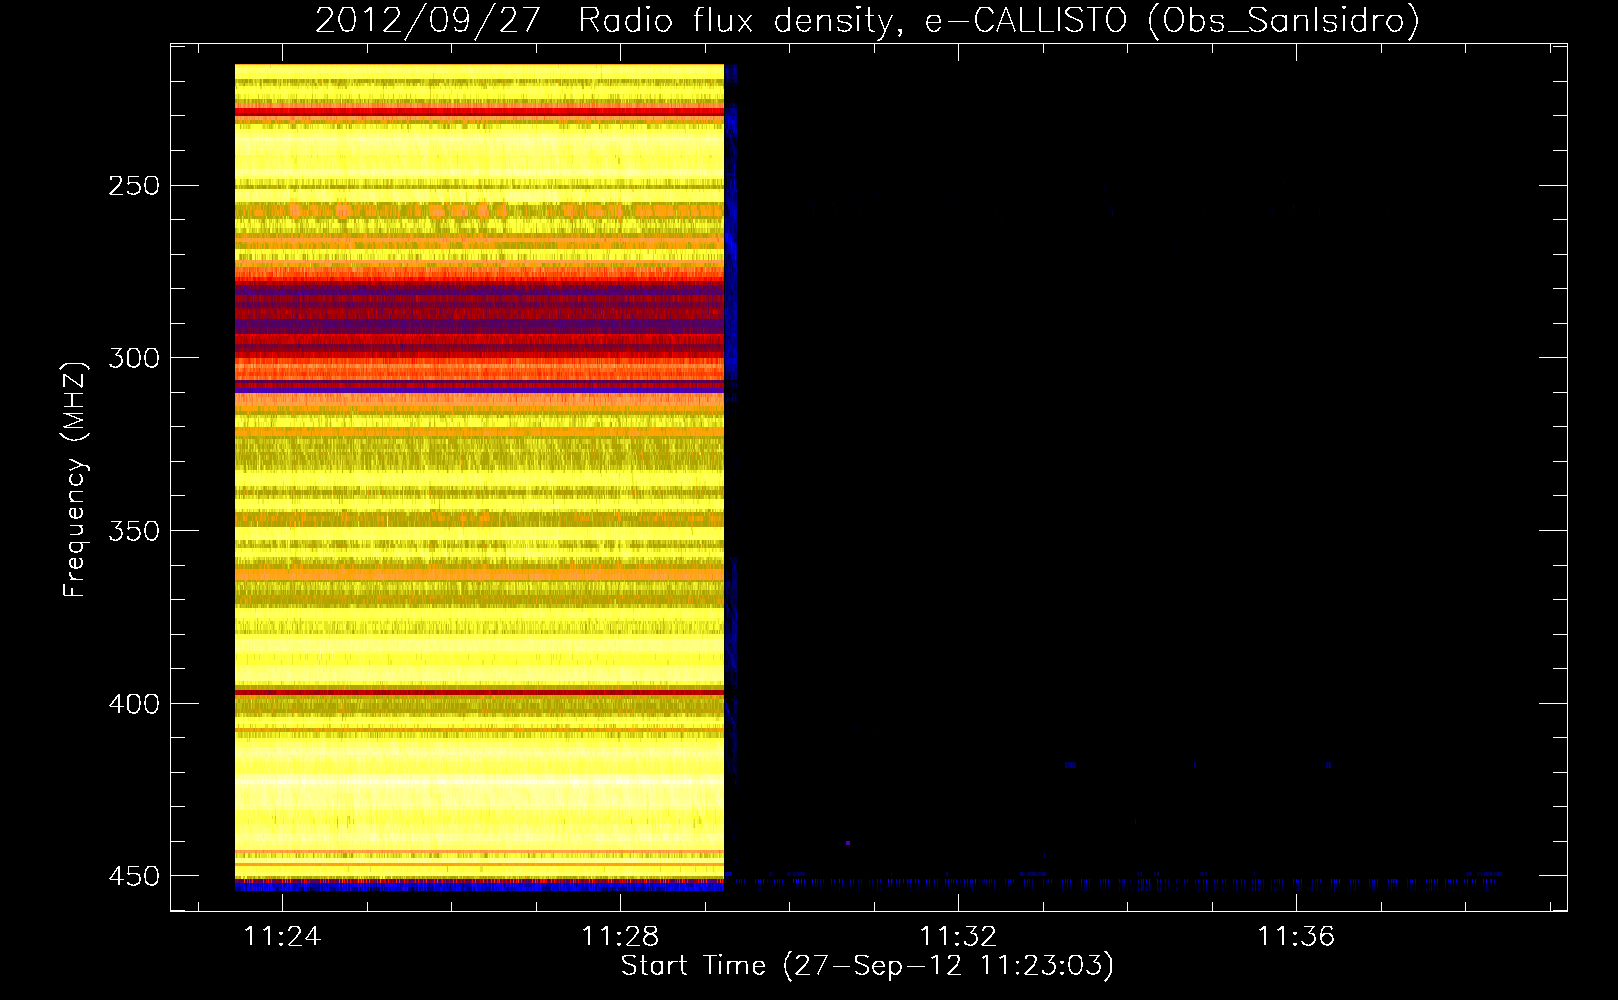Image resolution: width=1618 pixels, height=1000 pixels.
Task: Click the 400 frequency tick label
Action: [134, 704]
